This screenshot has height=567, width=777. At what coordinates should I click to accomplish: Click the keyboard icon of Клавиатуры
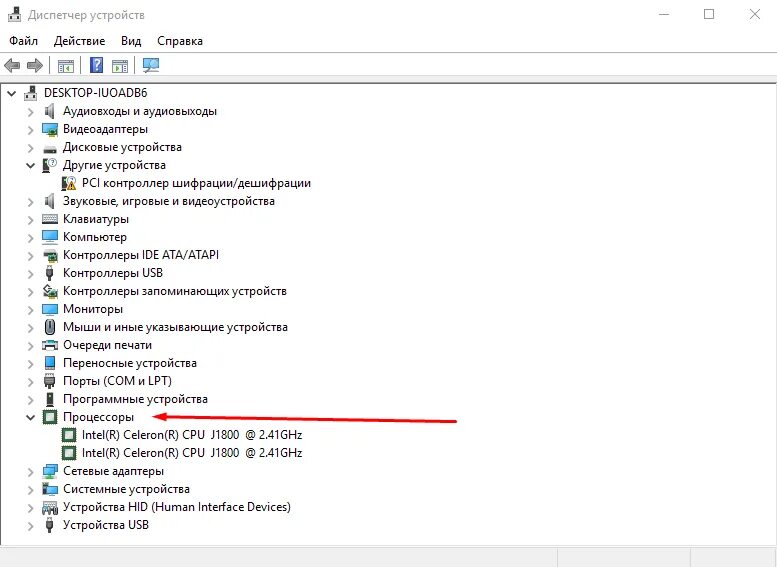pyautogui.click(x=50, y=219)
